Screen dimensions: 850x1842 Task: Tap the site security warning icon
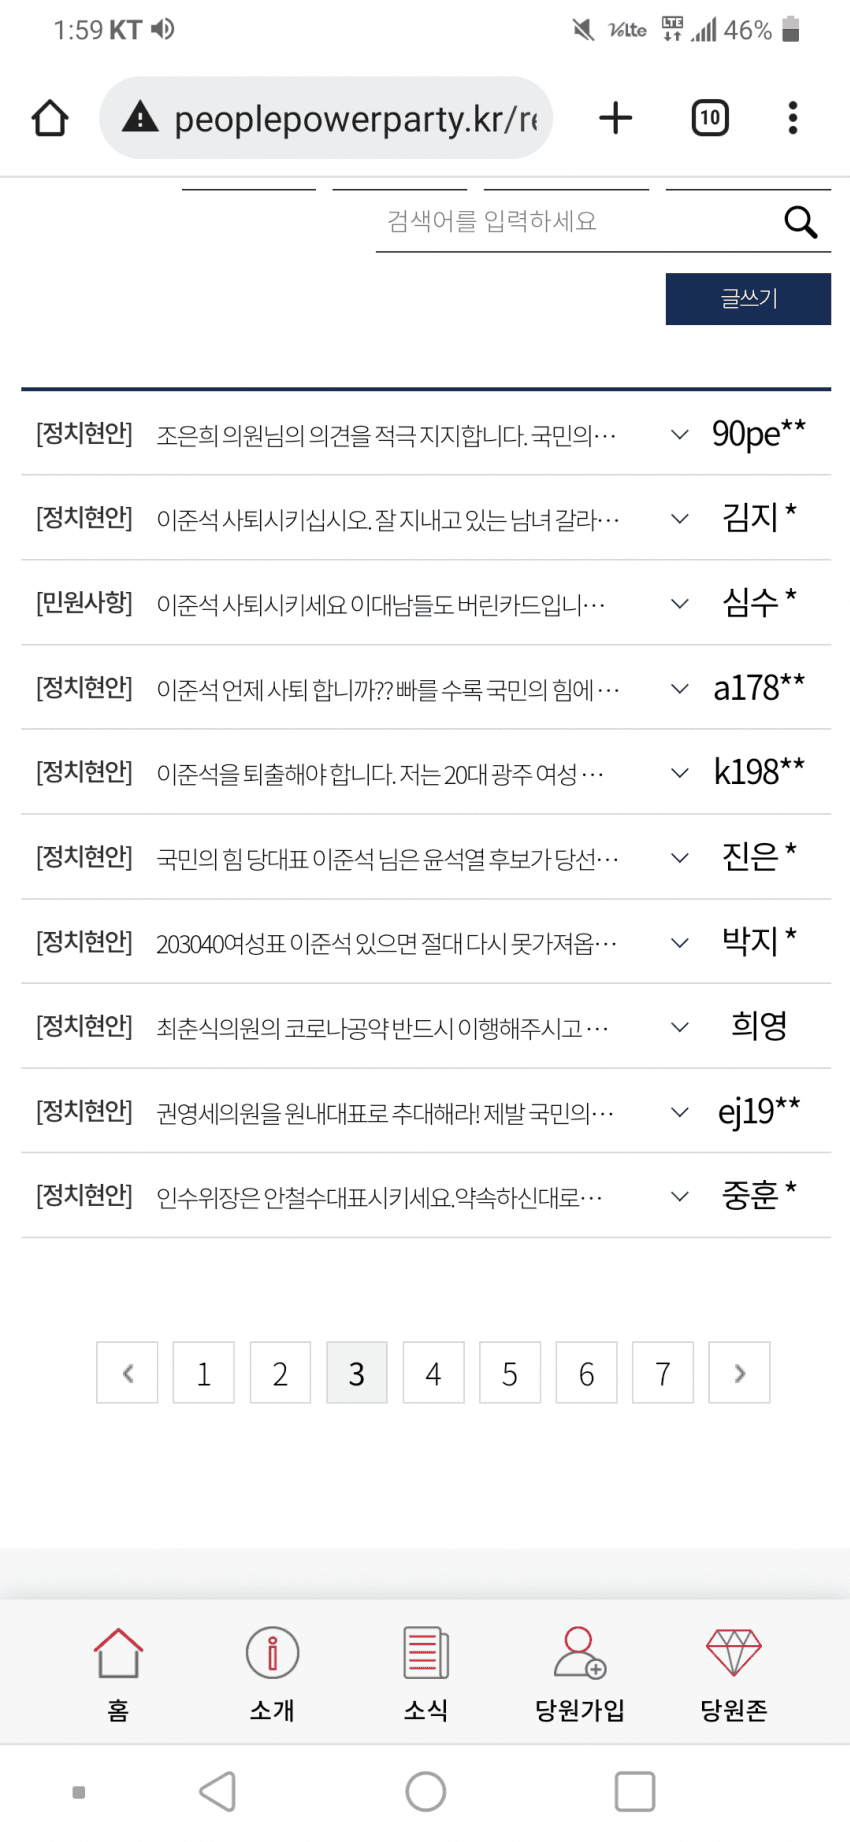140,118
